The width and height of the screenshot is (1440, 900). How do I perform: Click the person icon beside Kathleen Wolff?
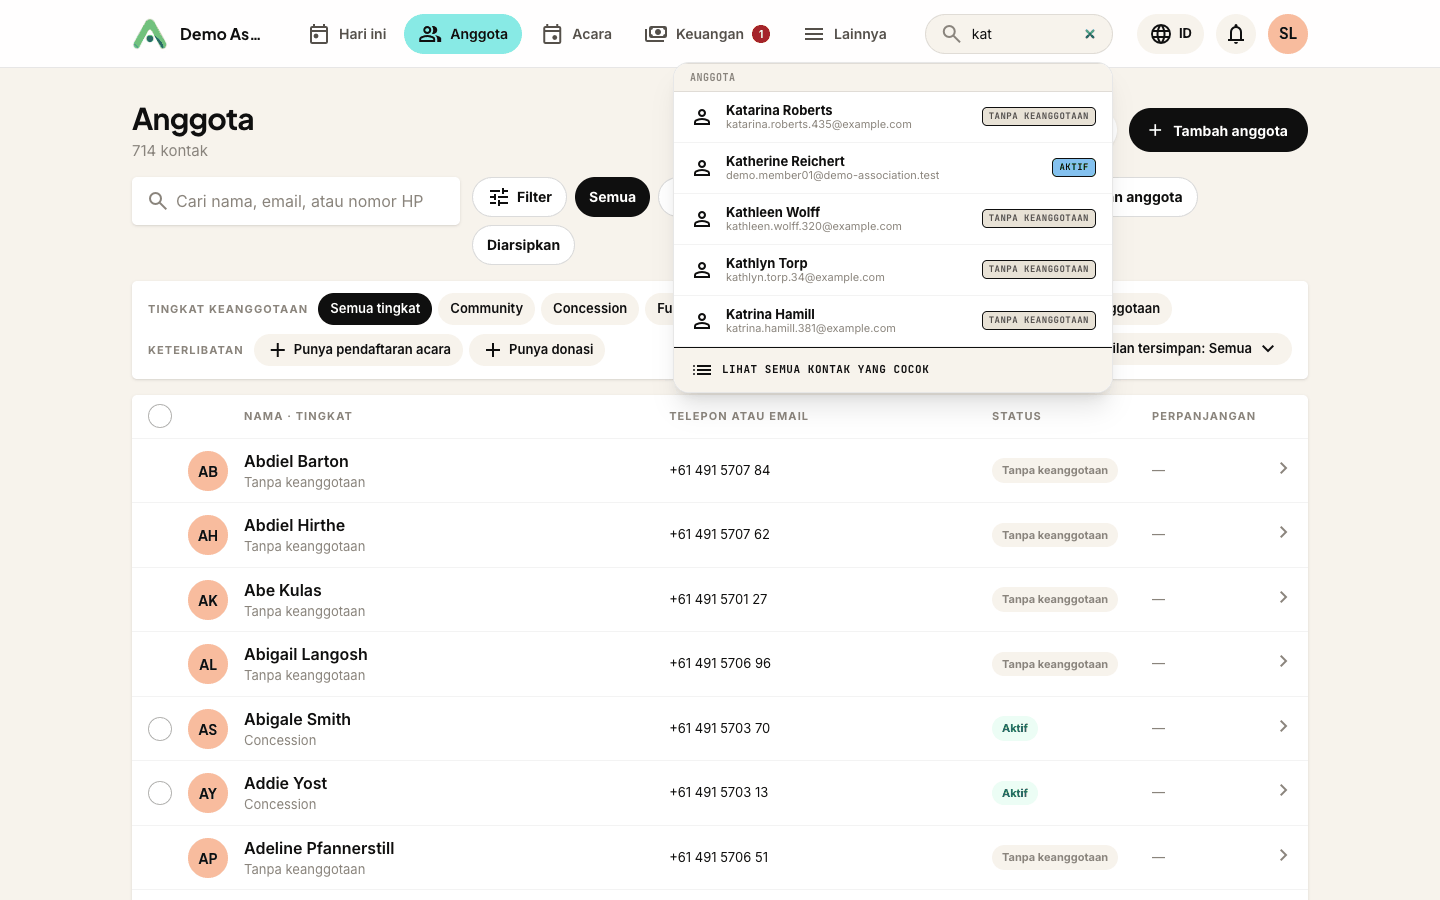(x=702, y=219)
